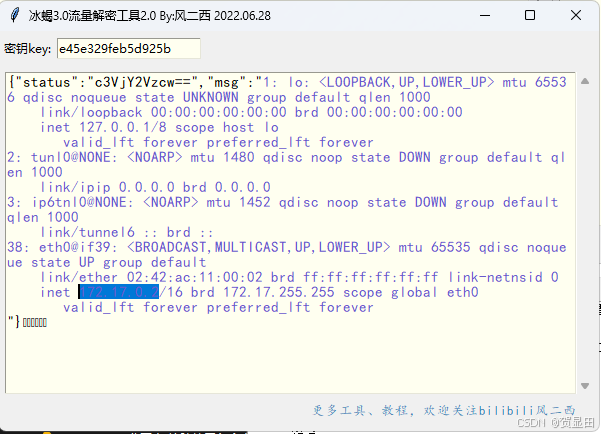Click the MAC address 02:42:ac:11:00:02
This screenshot has width=601, height=434.
click(x=195, y=277)
